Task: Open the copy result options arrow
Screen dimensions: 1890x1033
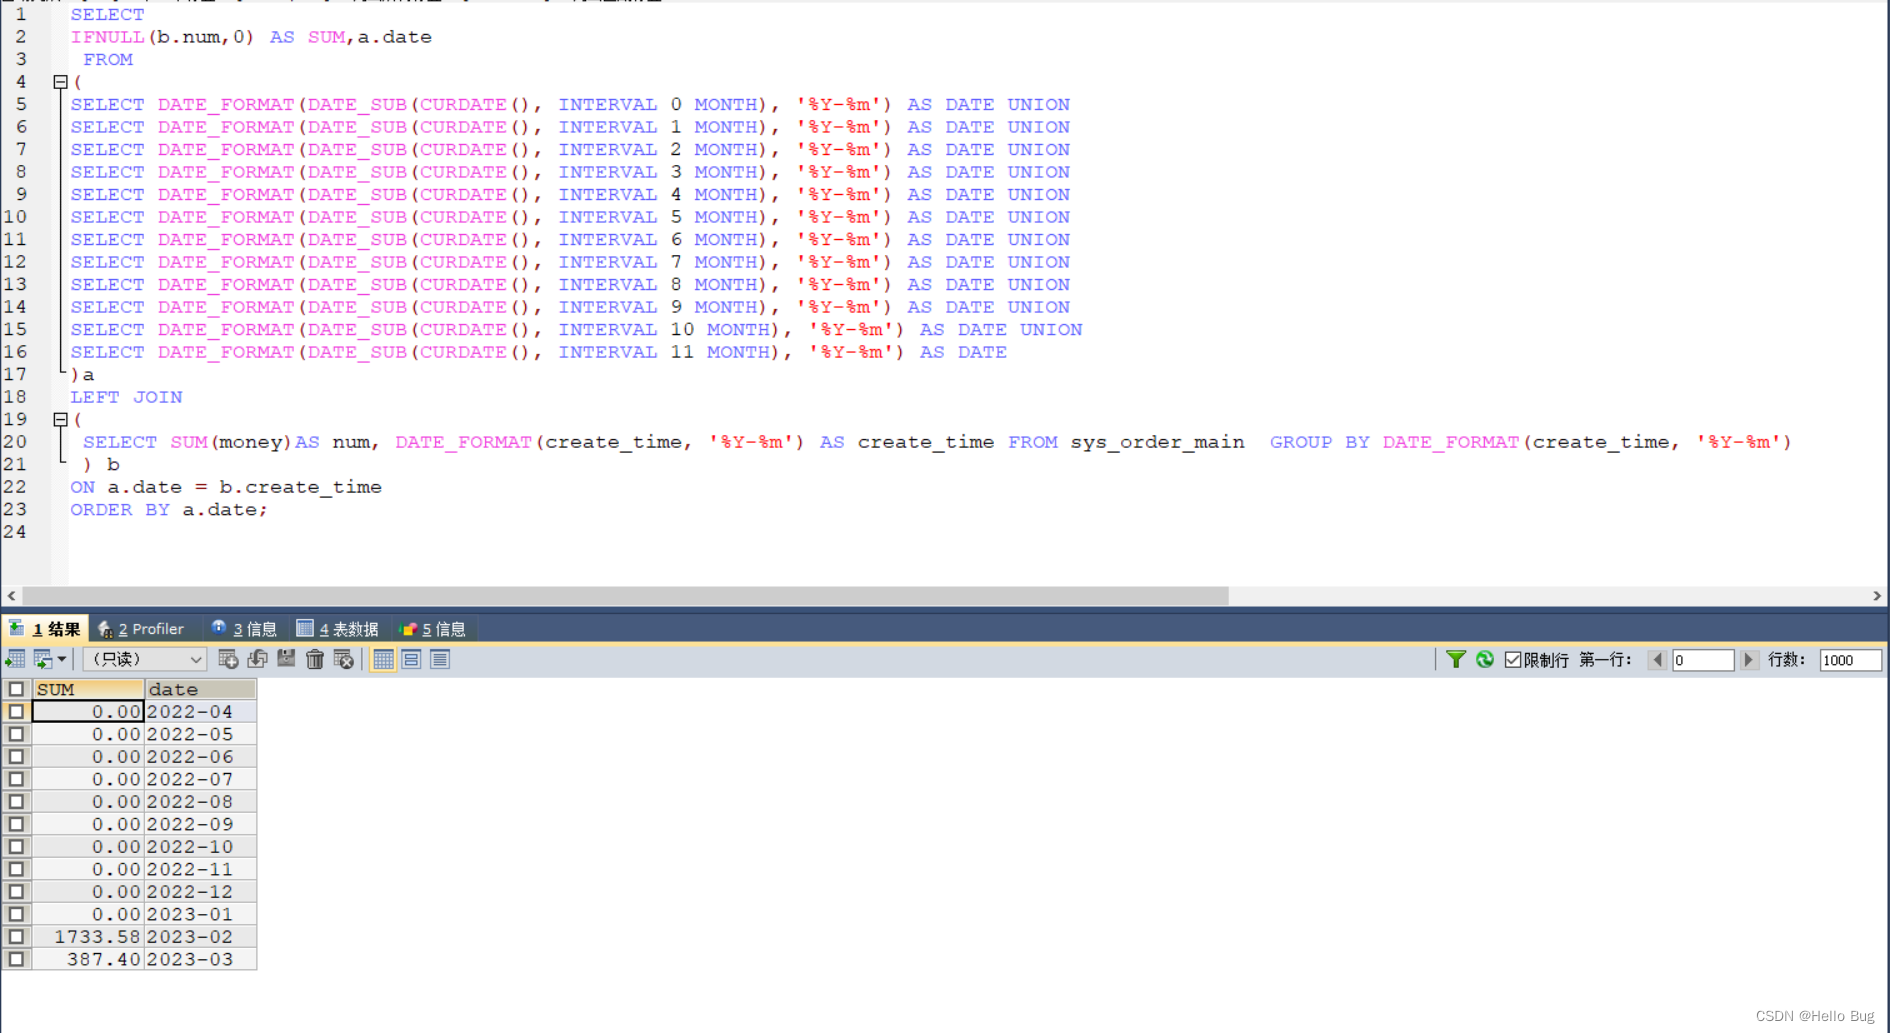Action: click(x=62, y=659)
